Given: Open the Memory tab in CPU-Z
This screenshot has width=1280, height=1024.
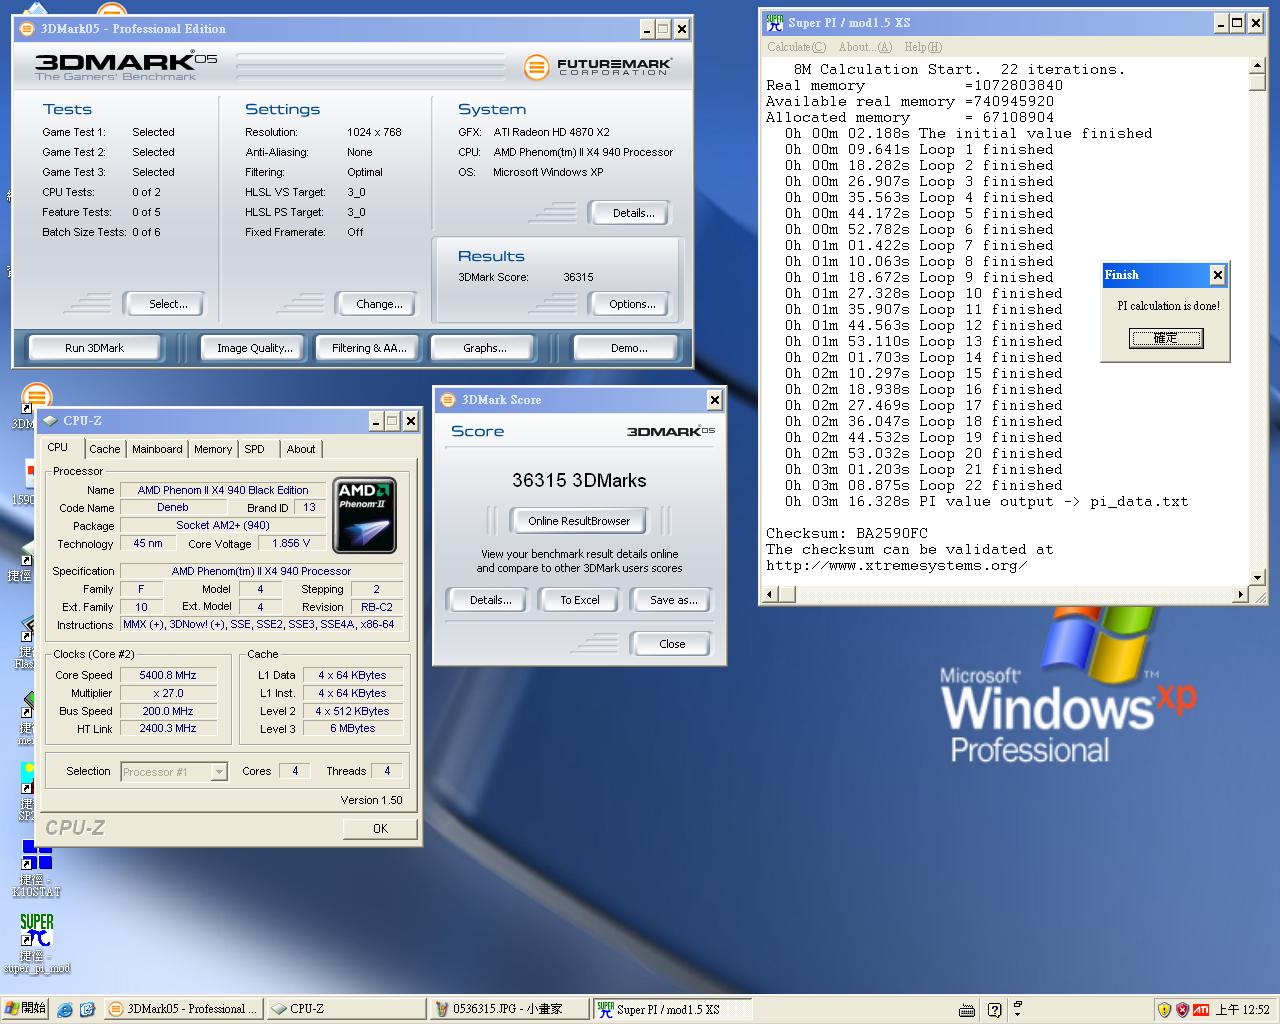Looking at the screenshot, I should coord(213,449).
